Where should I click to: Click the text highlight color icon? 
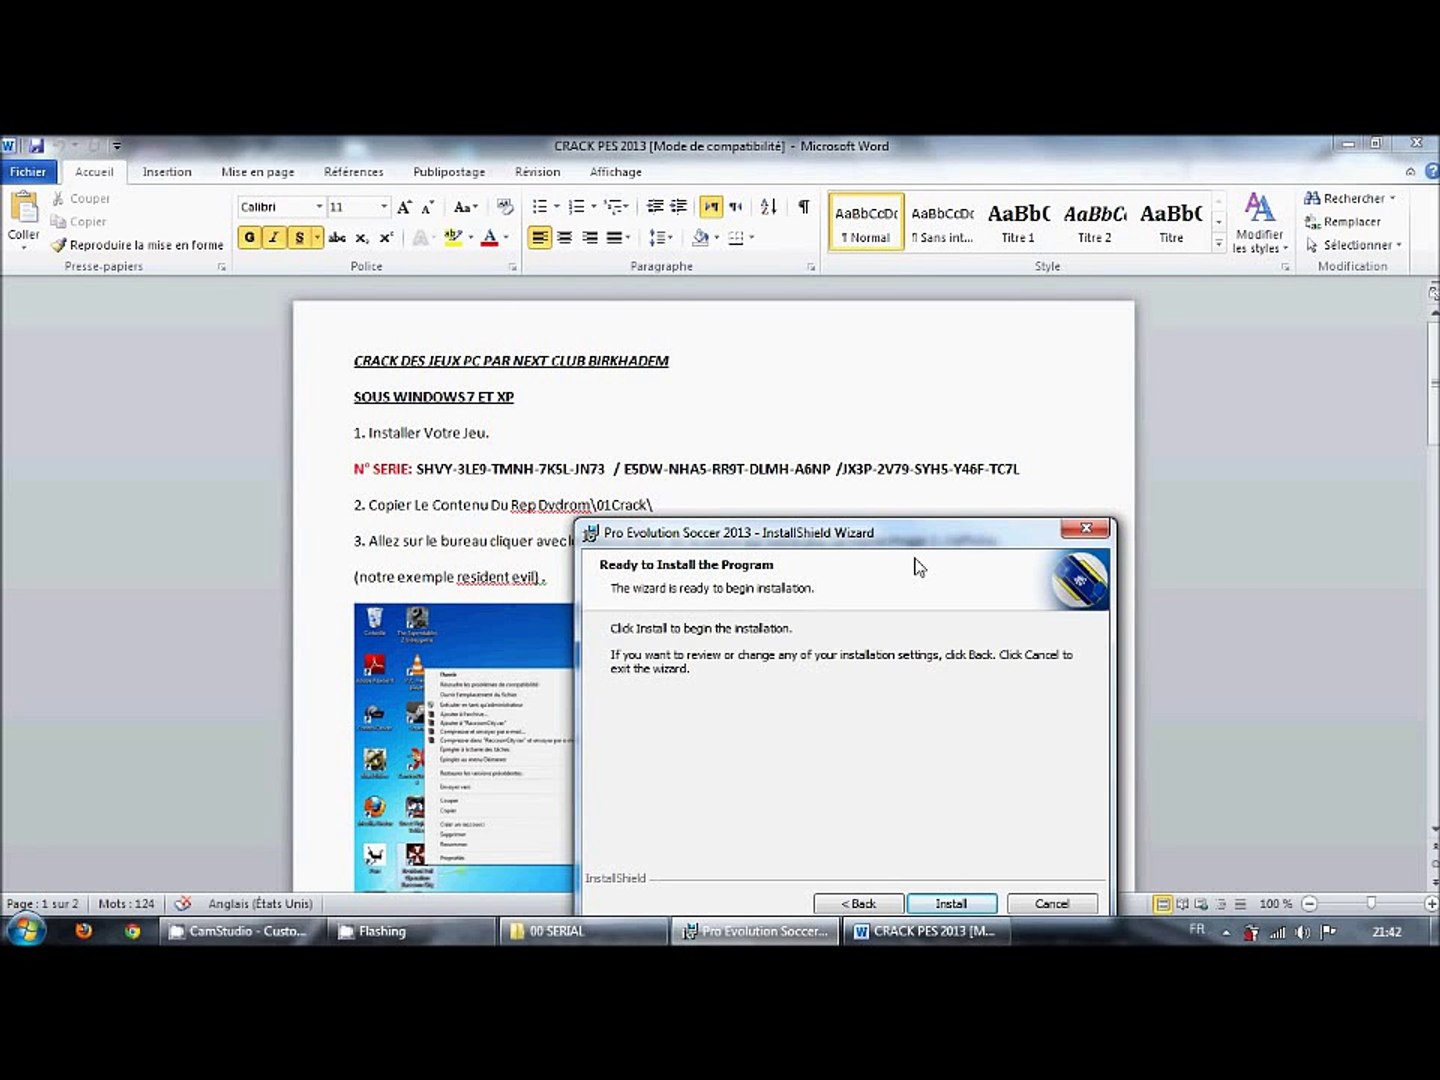coord(453,237)
